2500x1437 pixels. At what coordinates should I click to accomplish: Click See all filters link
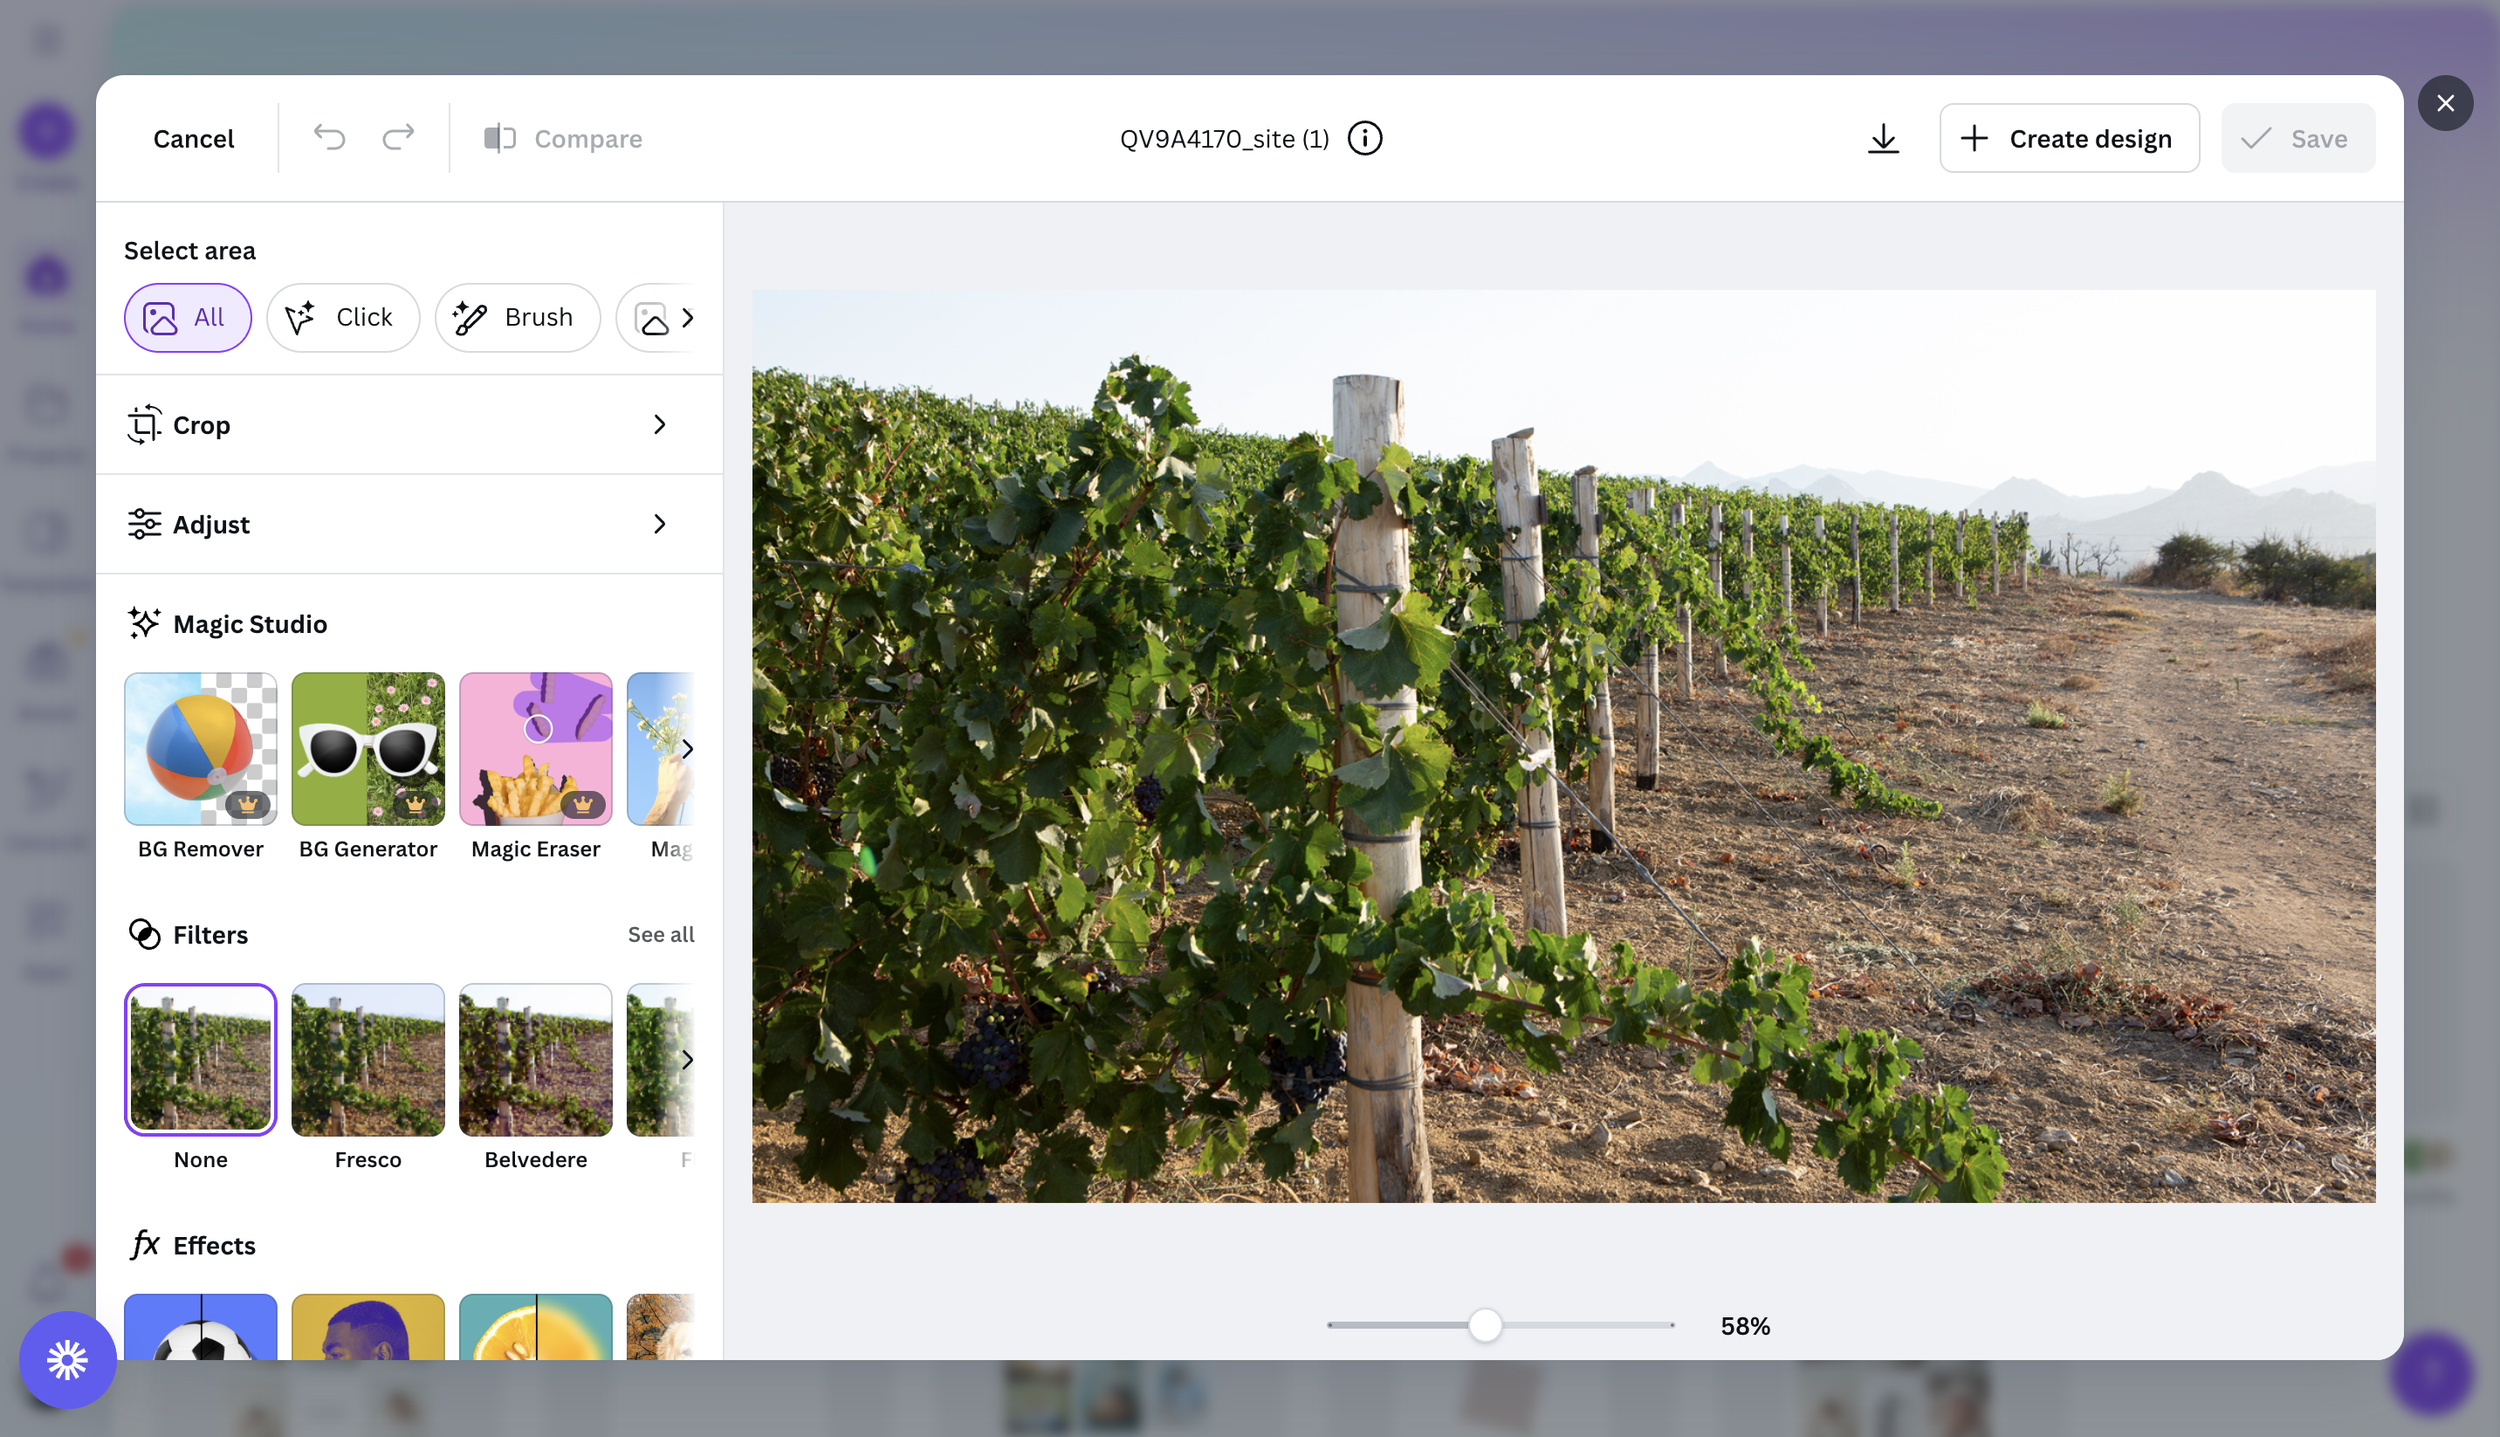click(660, 934)
